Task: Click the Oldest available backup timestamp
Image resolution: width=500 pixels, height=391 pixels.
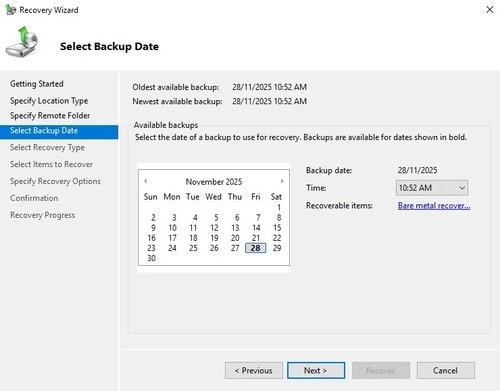Action: (x=269, y=87)
